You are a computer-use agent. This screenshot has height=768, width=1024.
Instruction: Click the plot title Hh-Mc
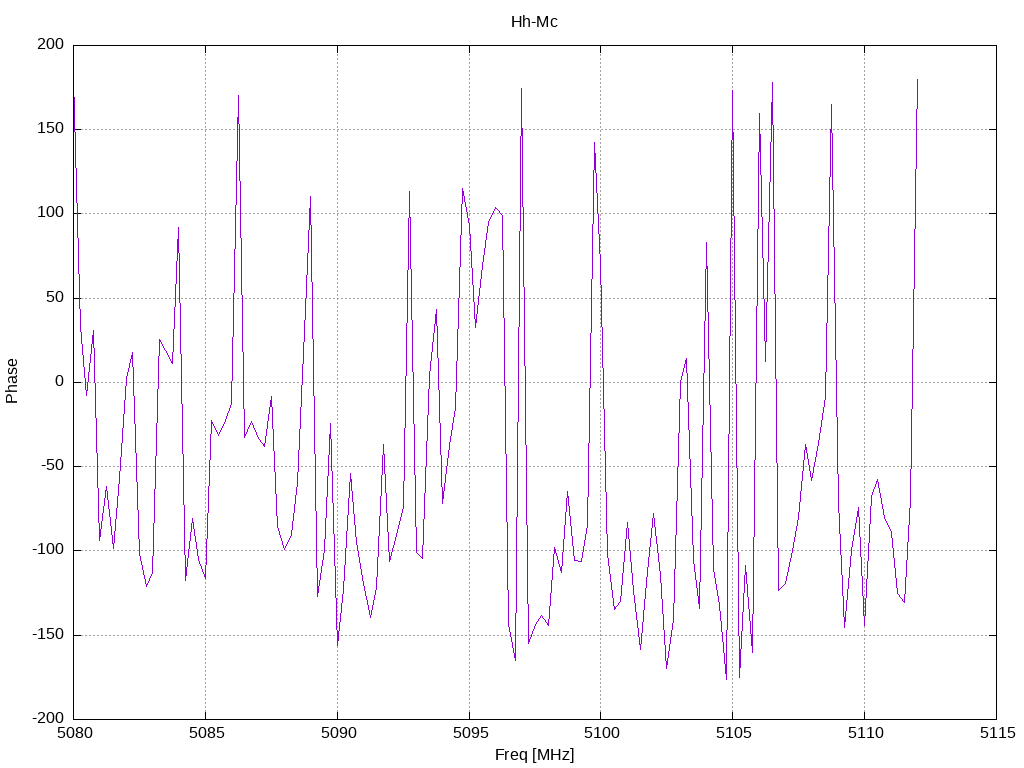[534, 22]
